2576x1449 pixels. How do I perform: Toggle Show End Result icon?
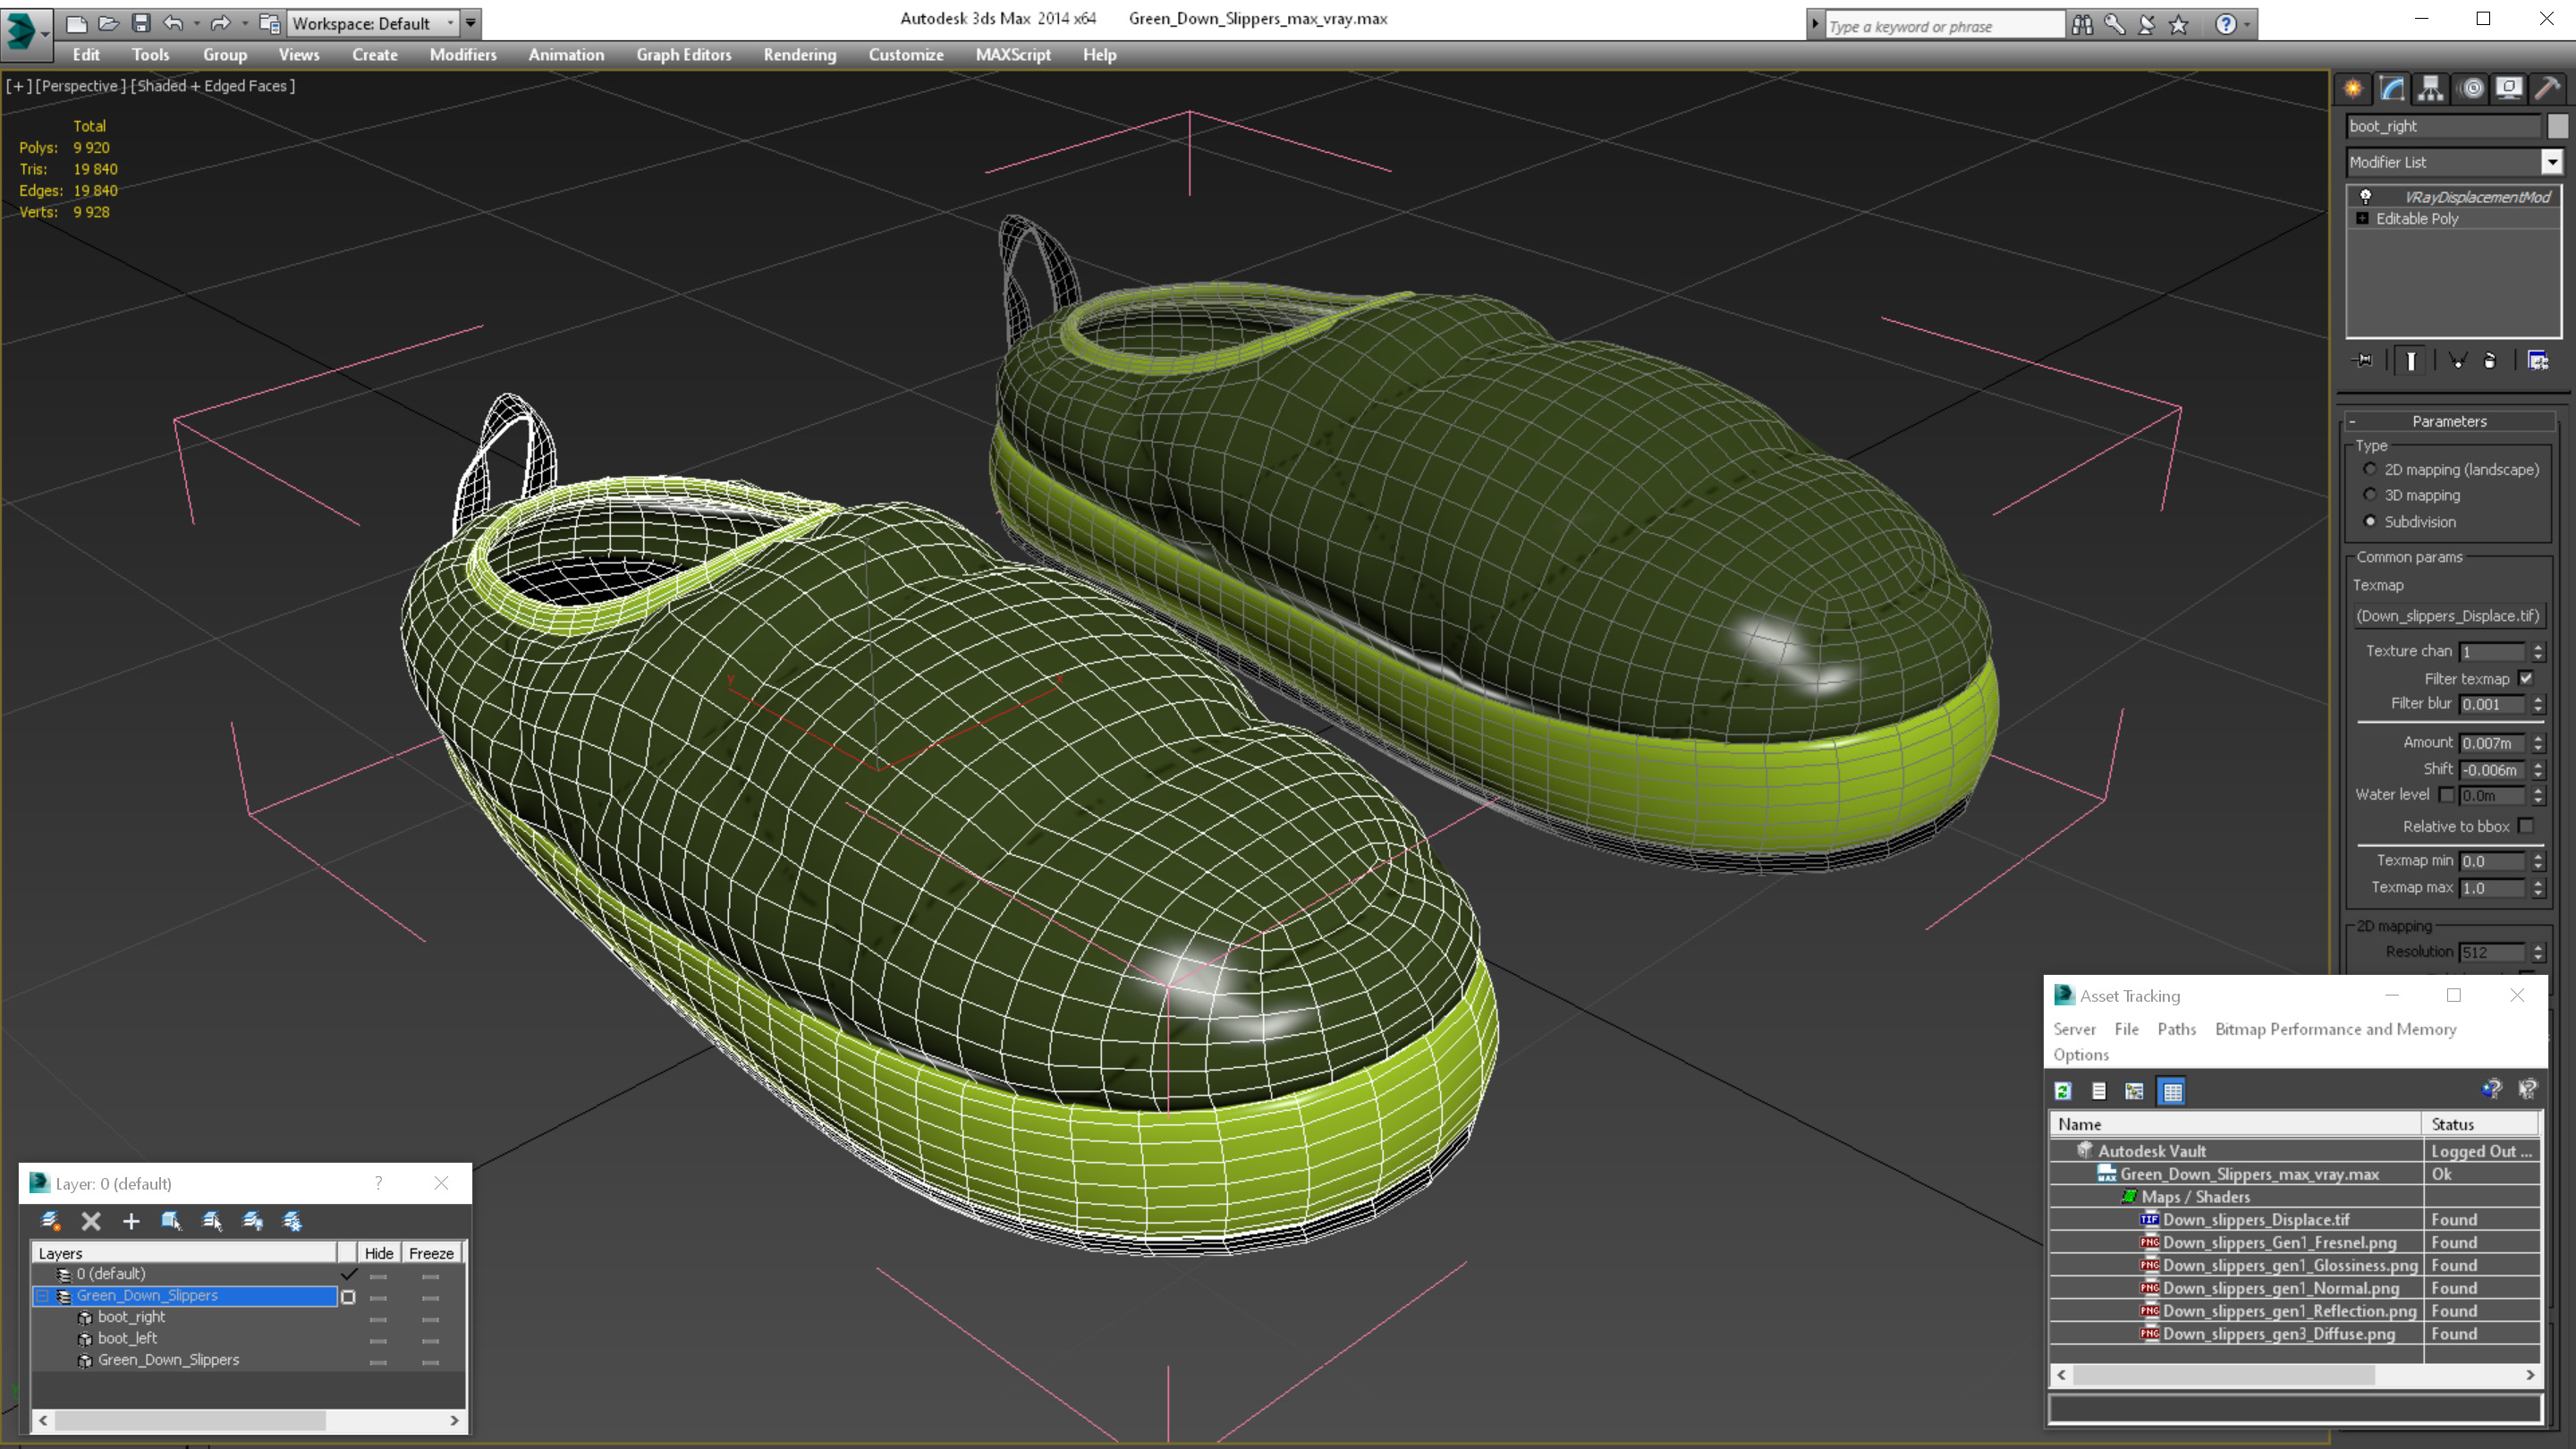point(2411,361)
